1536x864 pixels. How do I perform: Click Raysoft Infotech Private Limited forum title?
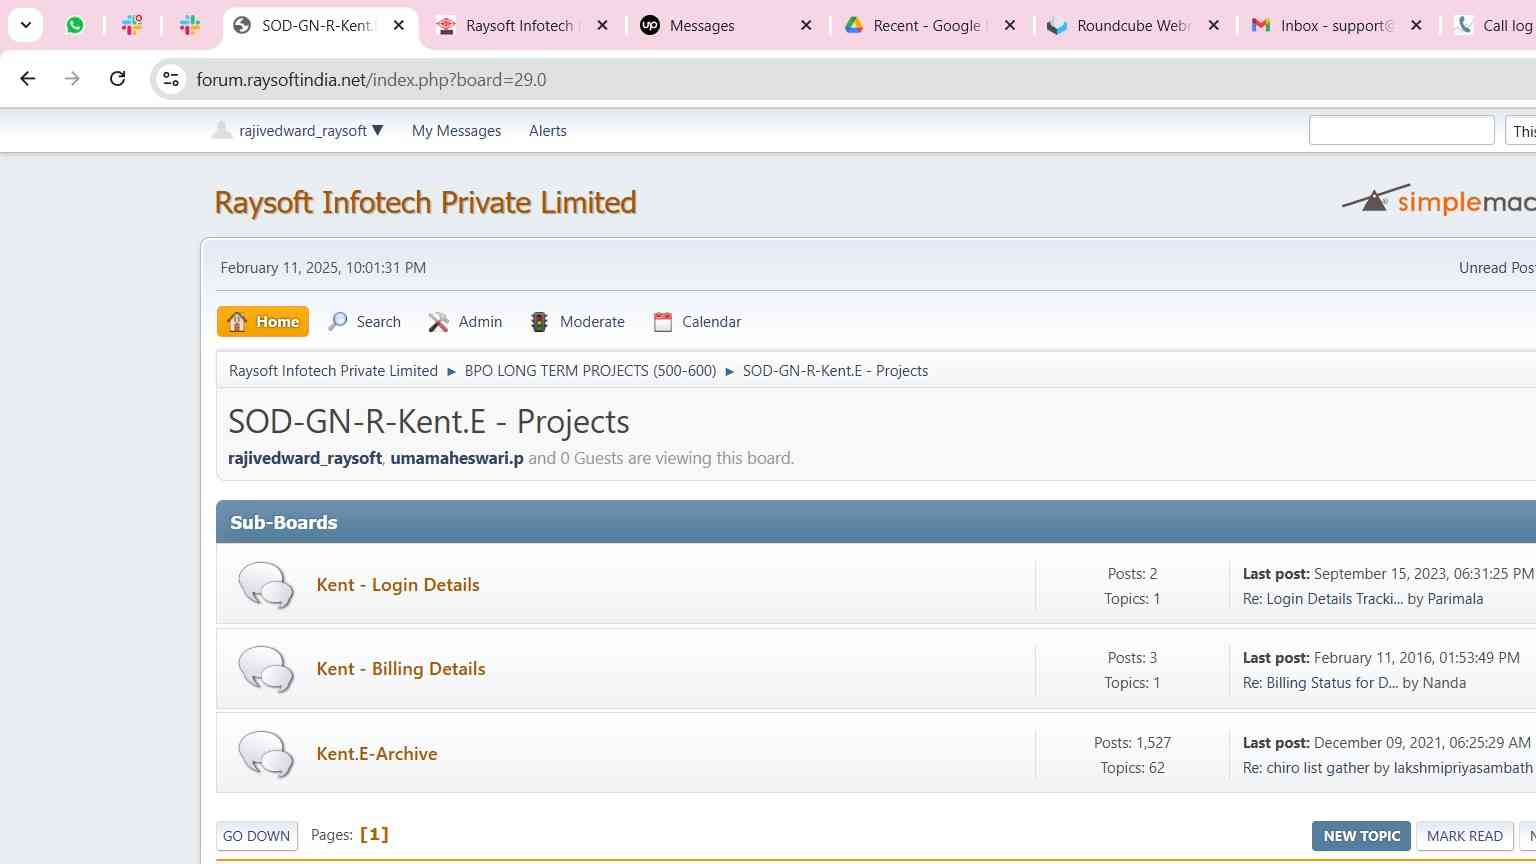[425, 202]
